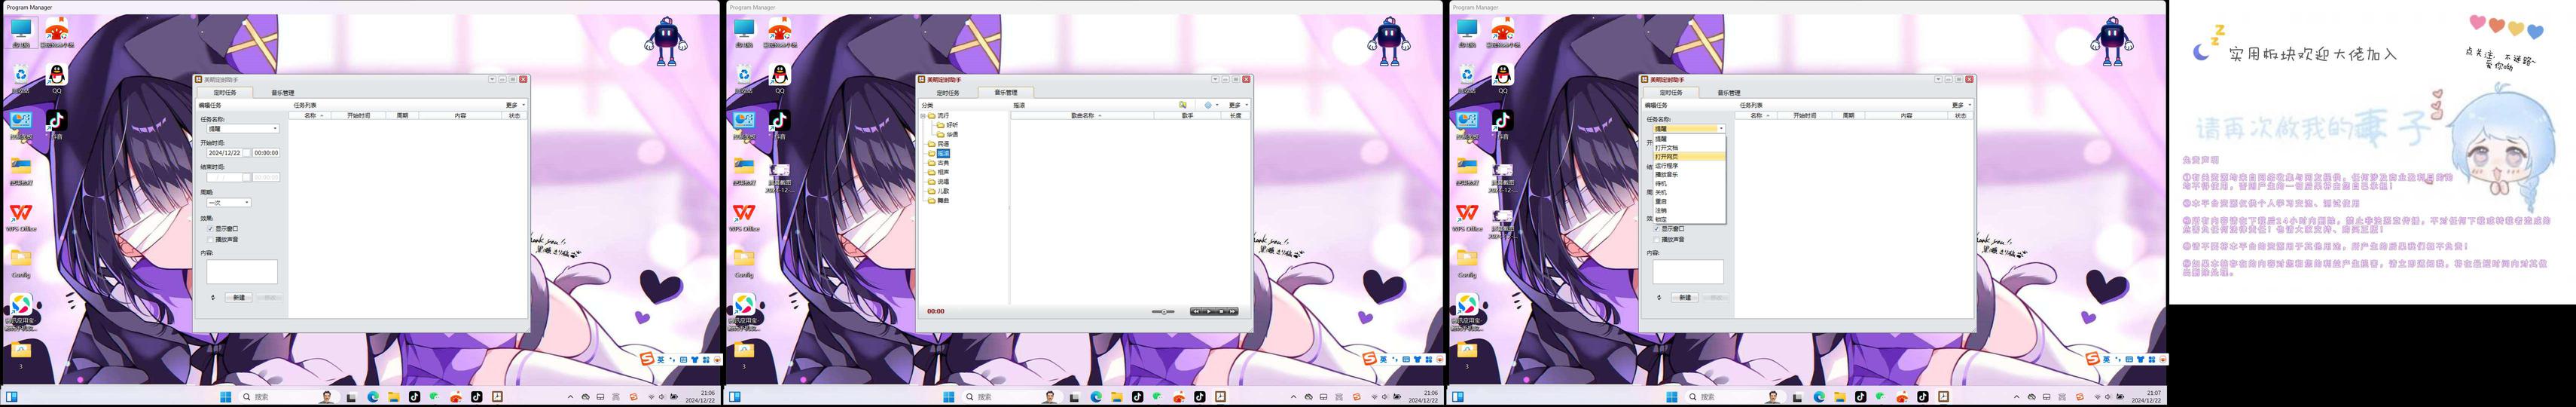Viewport: 2576px width, 407px height.
Task: Click 定时任务 tab in left window
Action: click(x=224, y=93)
